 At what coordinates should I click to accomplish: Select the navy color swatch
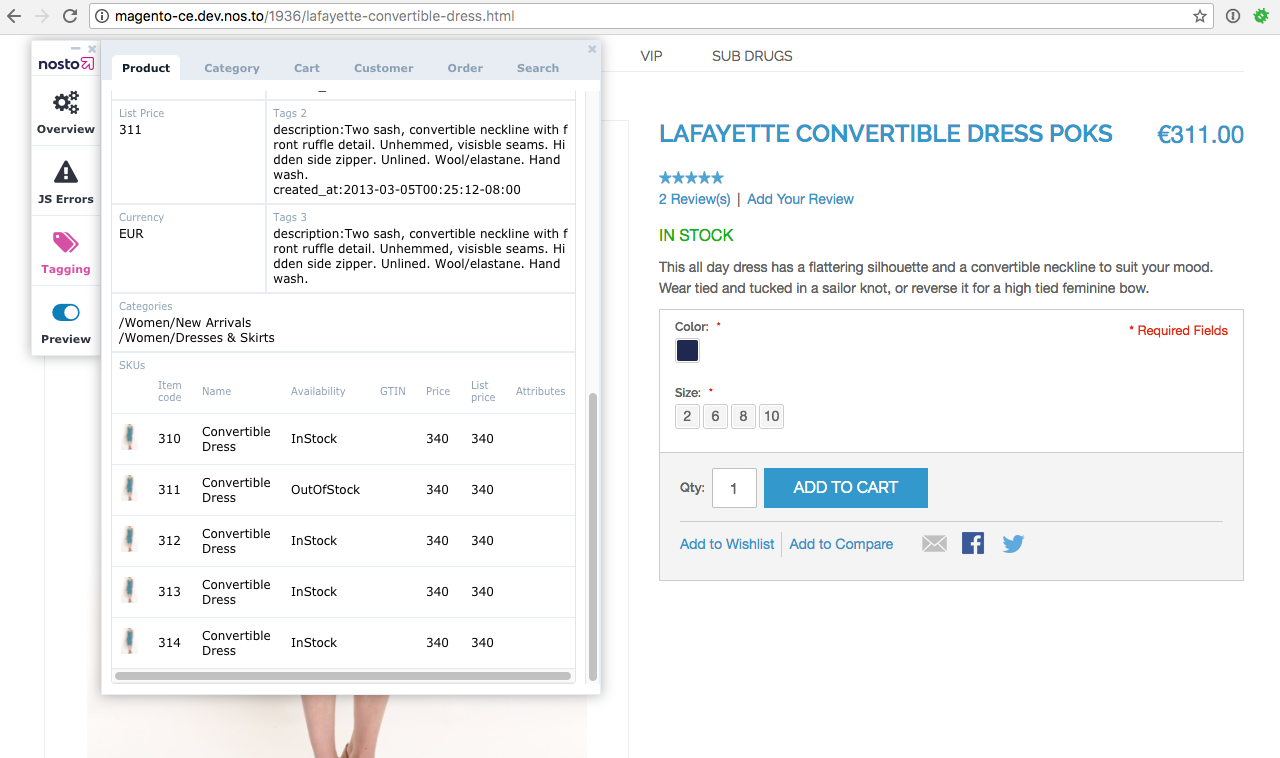click(687, 351)
